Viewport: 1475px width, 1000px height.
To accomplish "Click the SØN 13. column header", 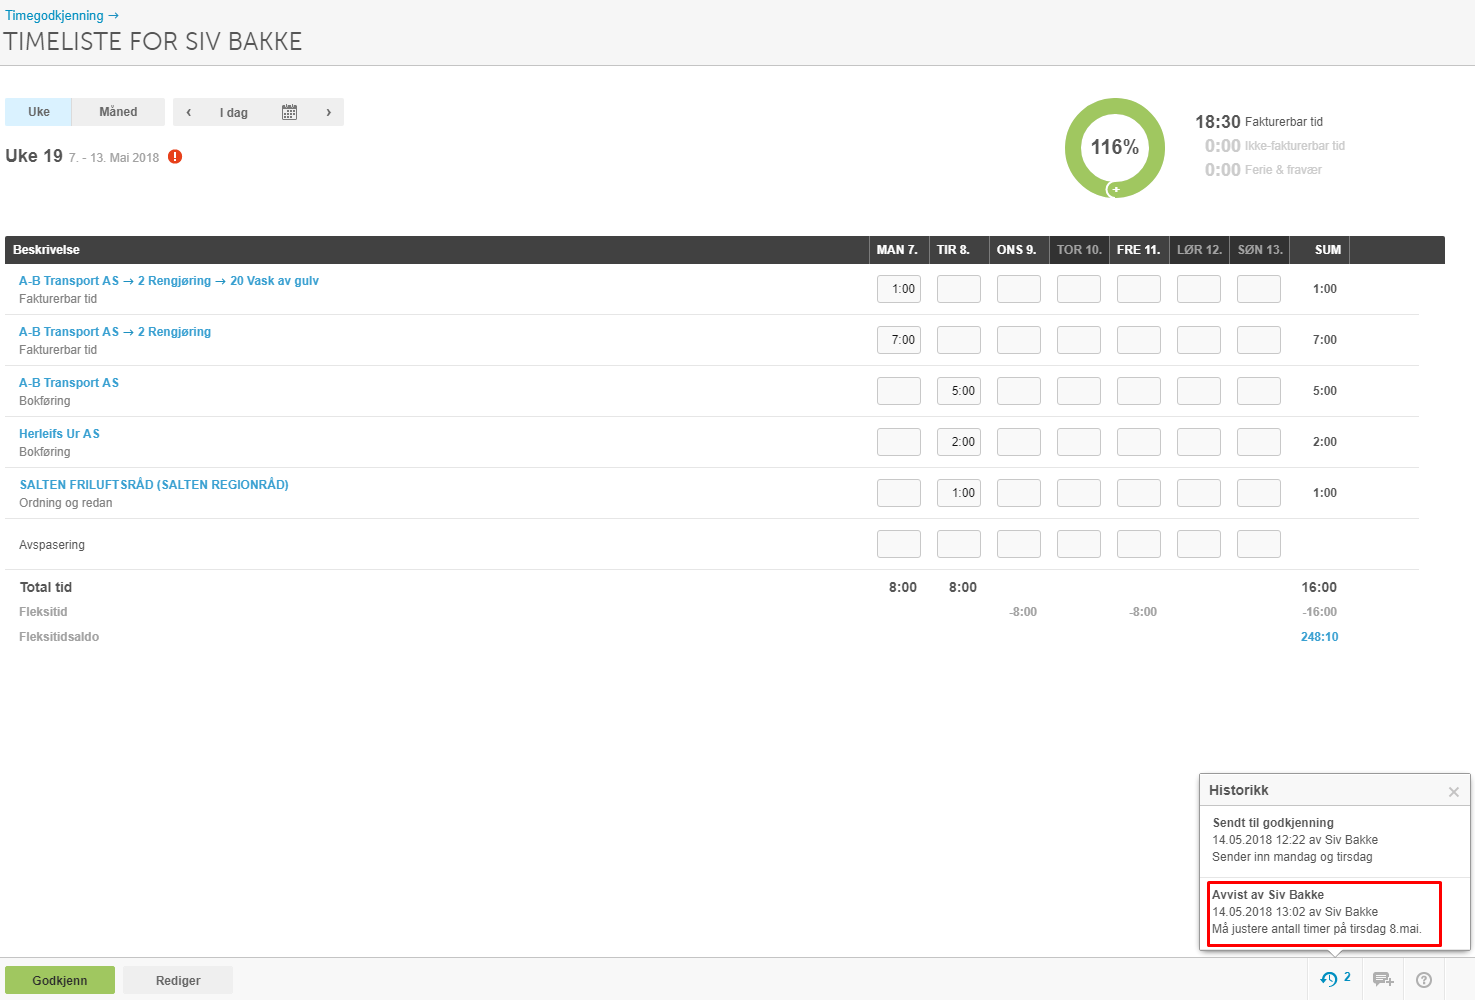I will pos(1260,250).
